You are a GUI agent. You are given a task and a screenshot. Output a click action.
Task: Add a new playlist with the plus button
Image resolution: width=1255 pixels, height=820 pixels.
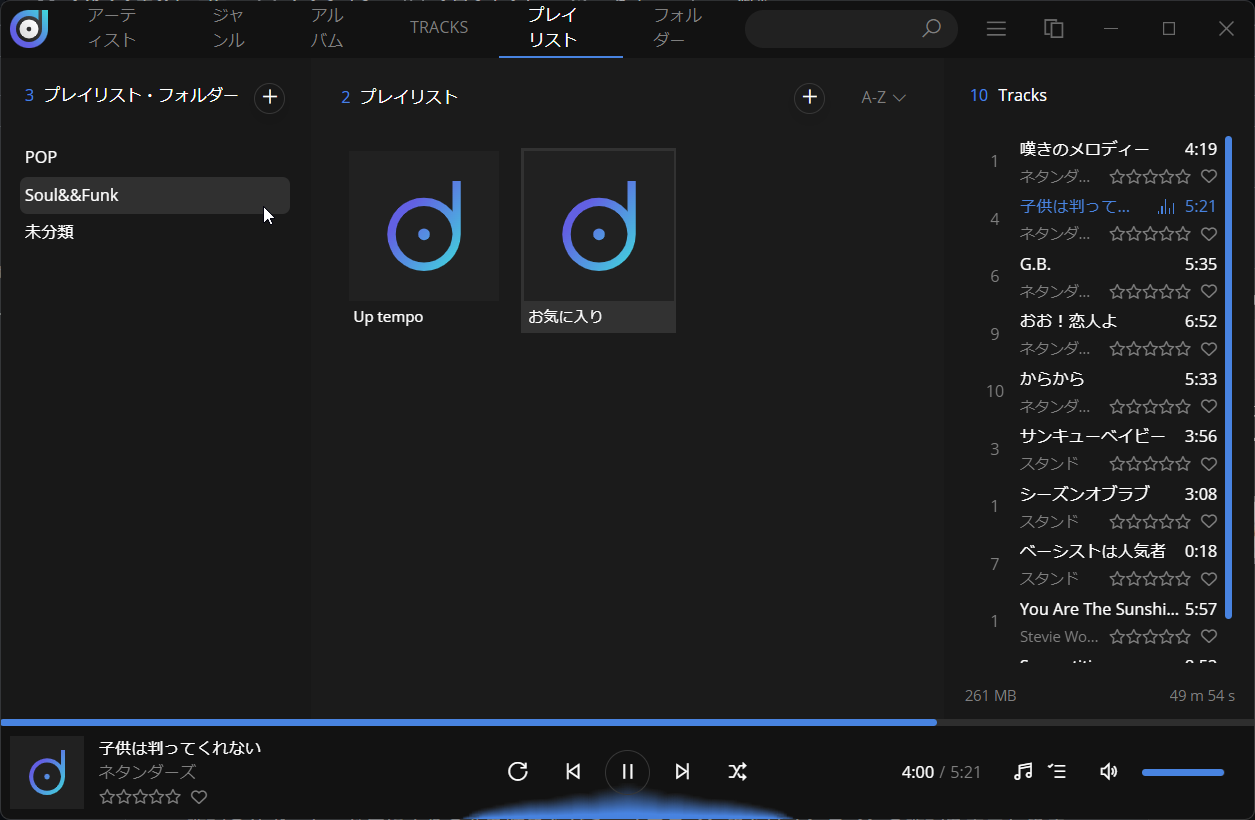[809, 97]
